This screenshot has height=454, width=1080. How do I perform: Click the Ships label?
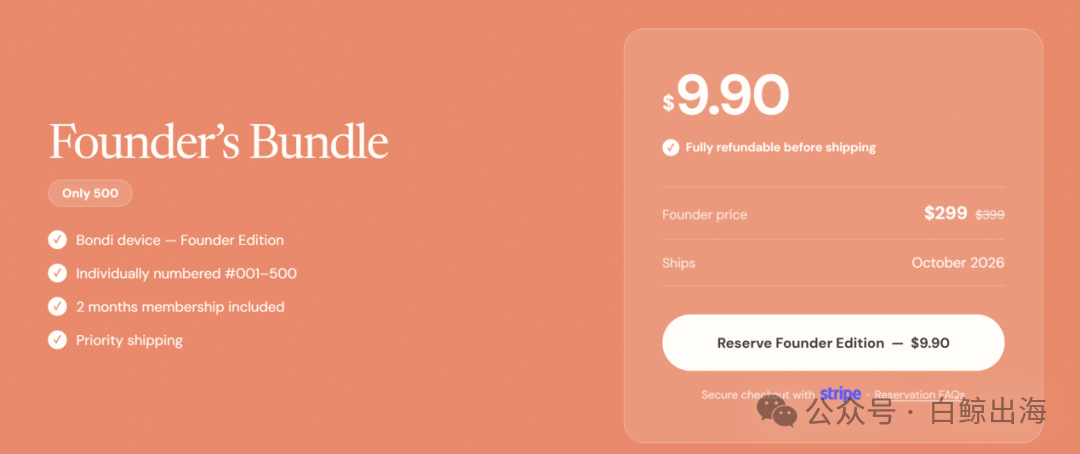click(x=678, y=262)
